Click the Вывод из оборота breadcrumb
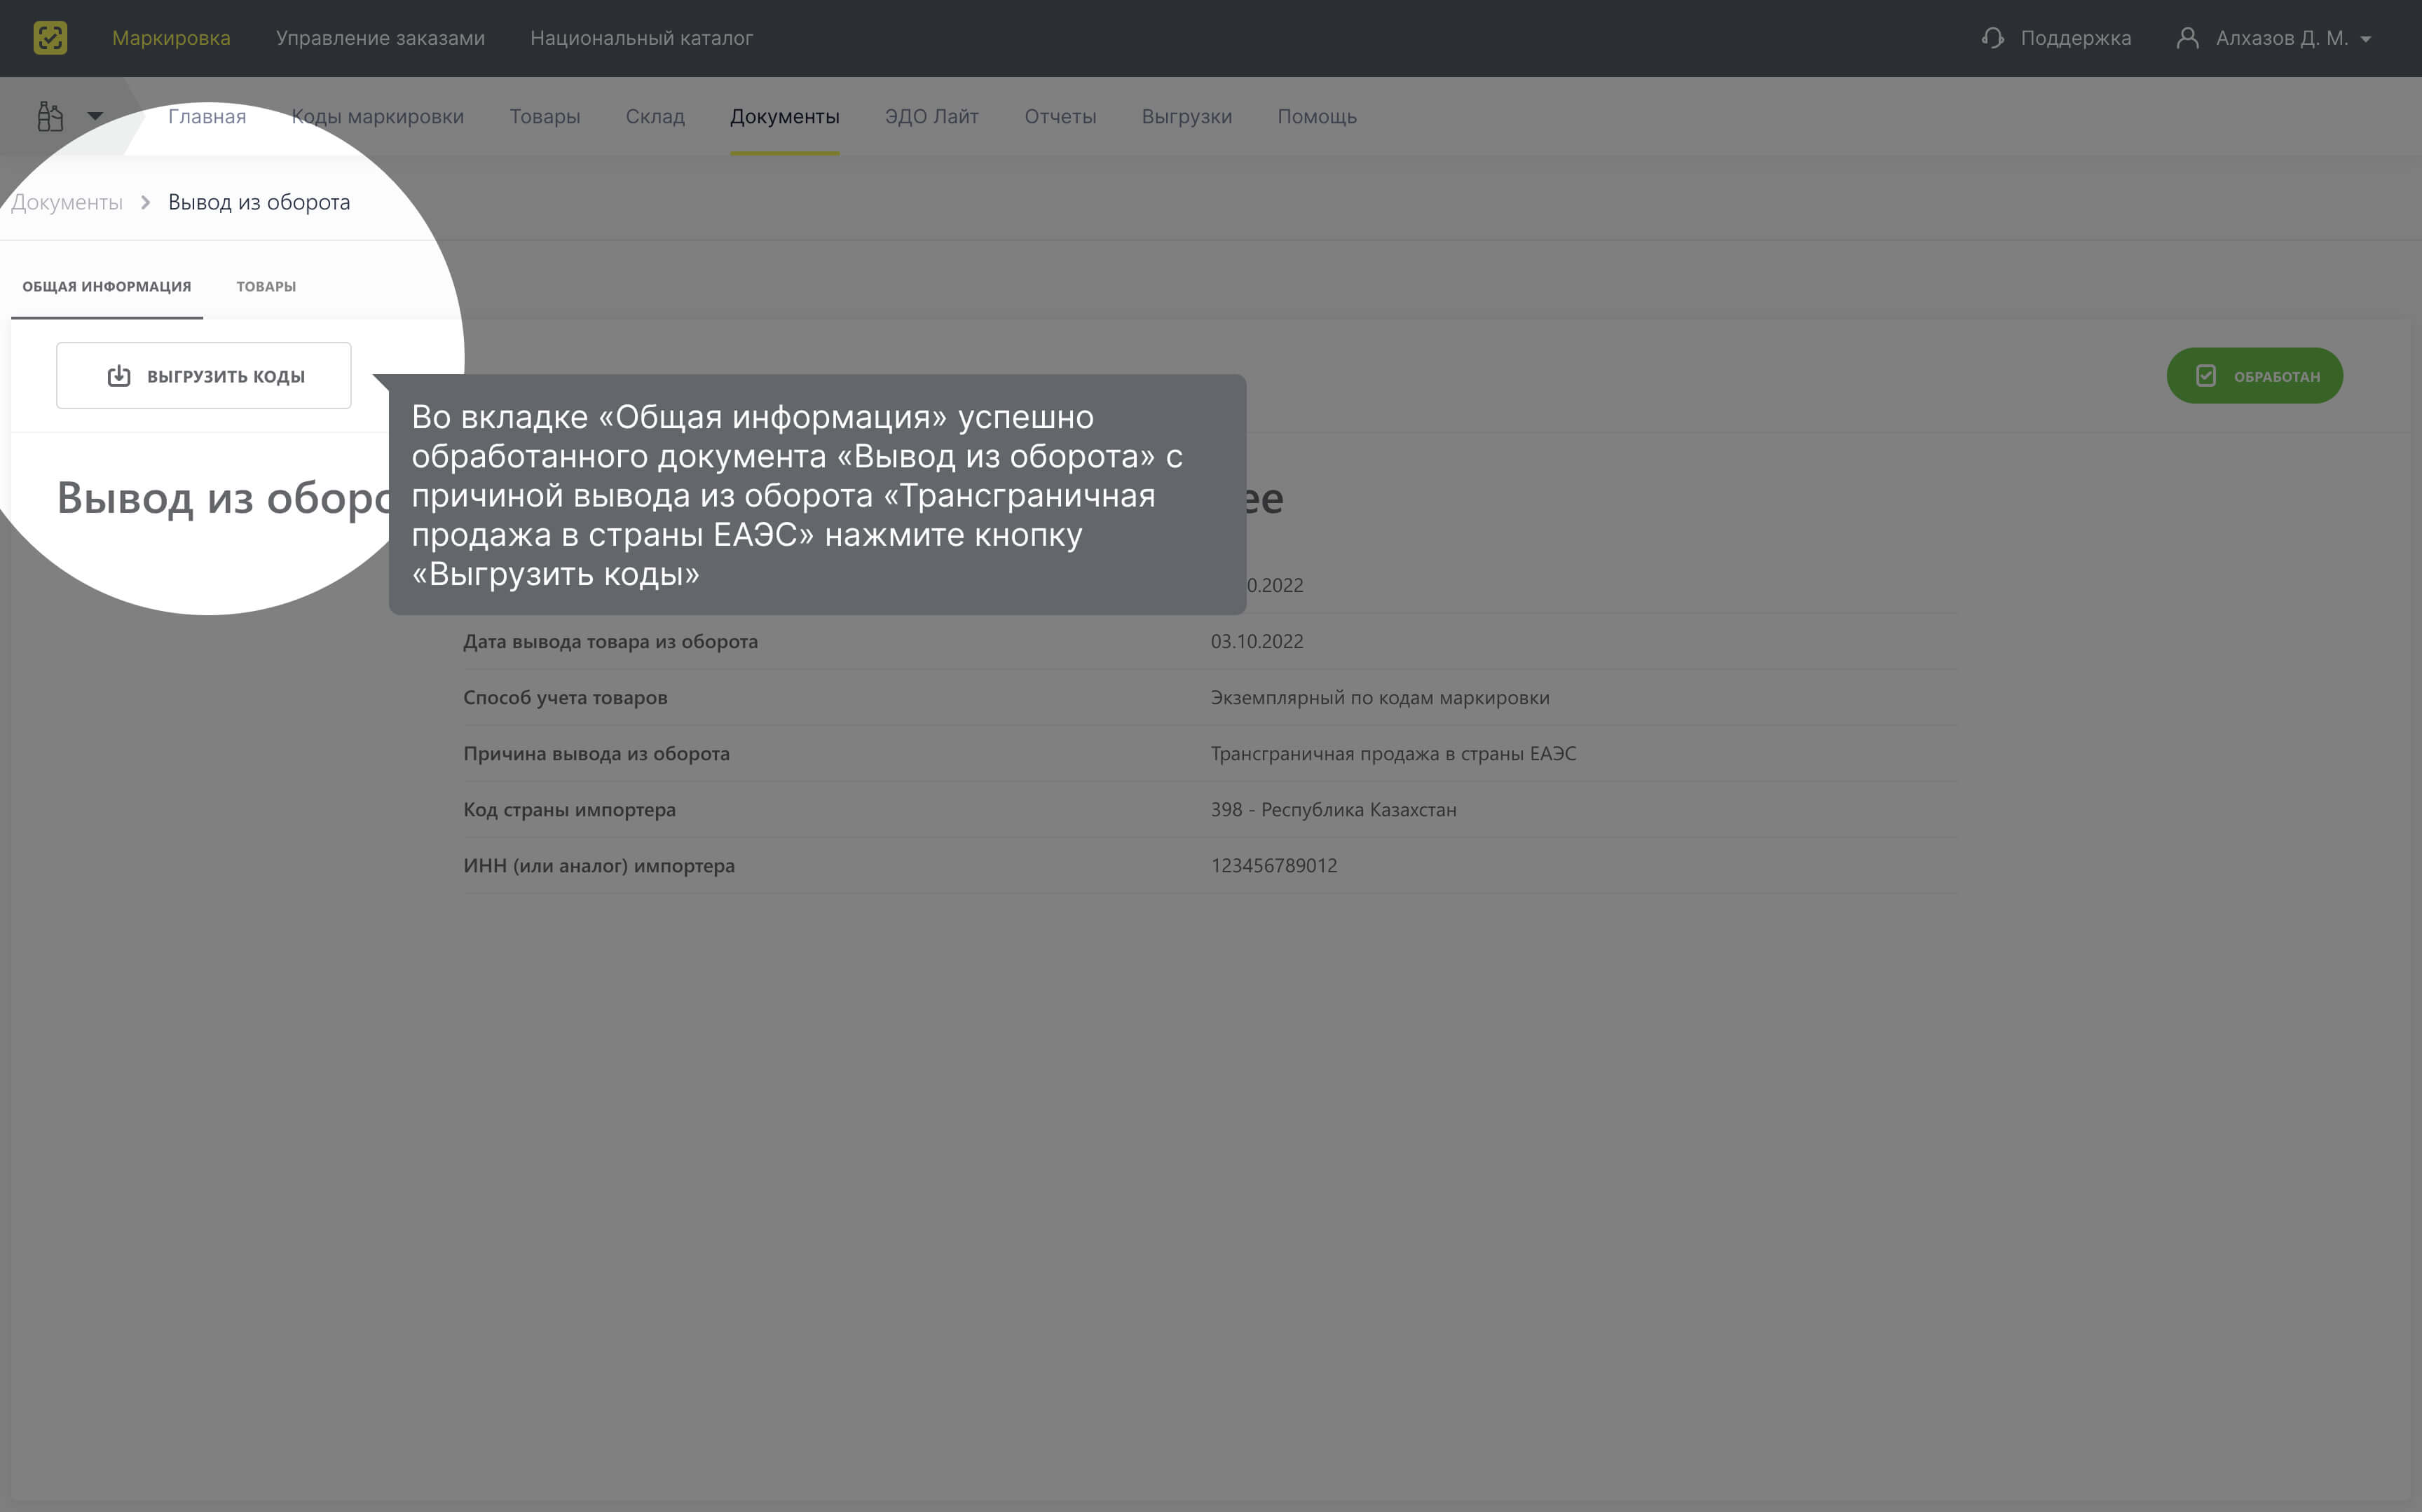The height and width of the screenshot is (1512, 2422). [259, 202]
